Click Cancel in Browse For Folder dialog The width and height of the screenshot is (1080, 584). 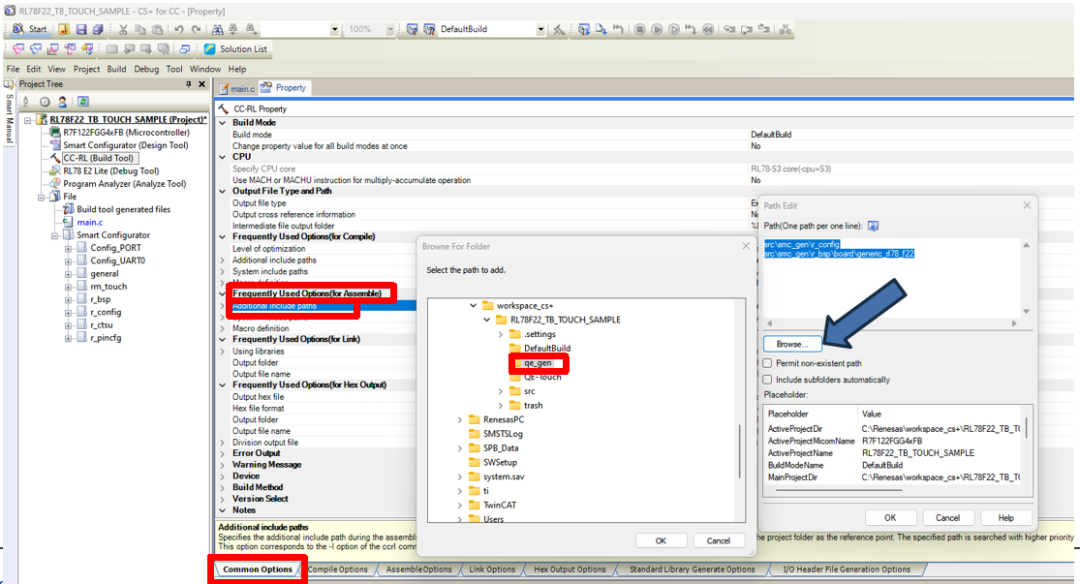pos(718,541)
